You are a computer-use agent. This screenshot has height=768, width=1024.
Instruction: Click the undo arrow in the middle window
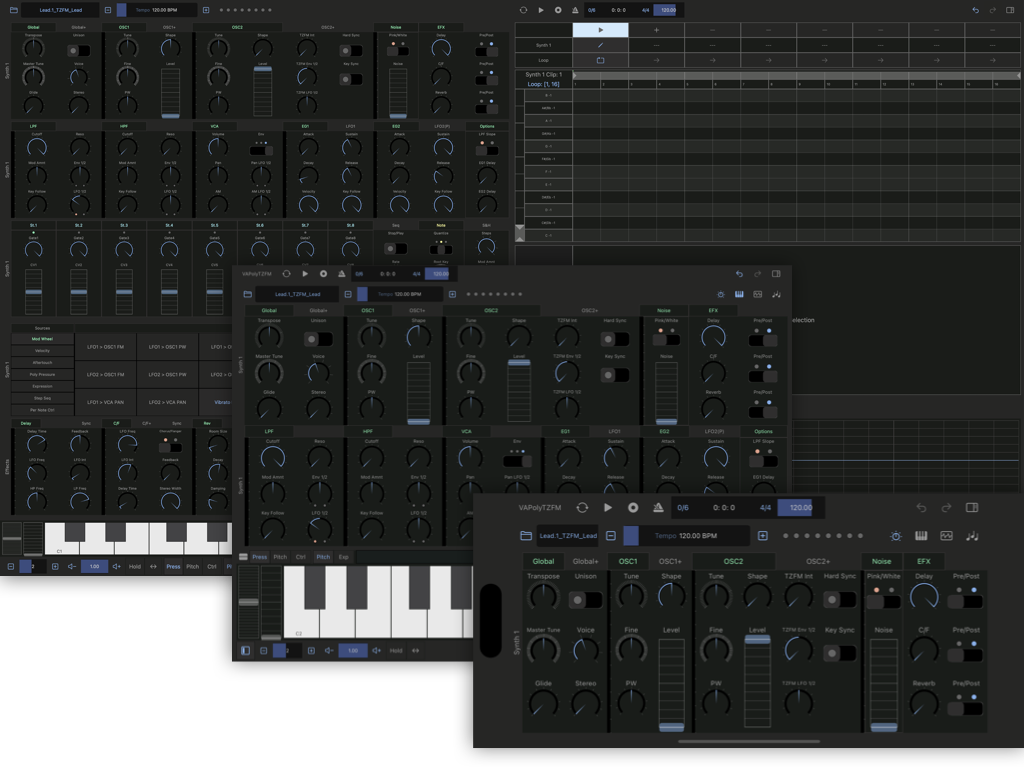pos(739,273)
